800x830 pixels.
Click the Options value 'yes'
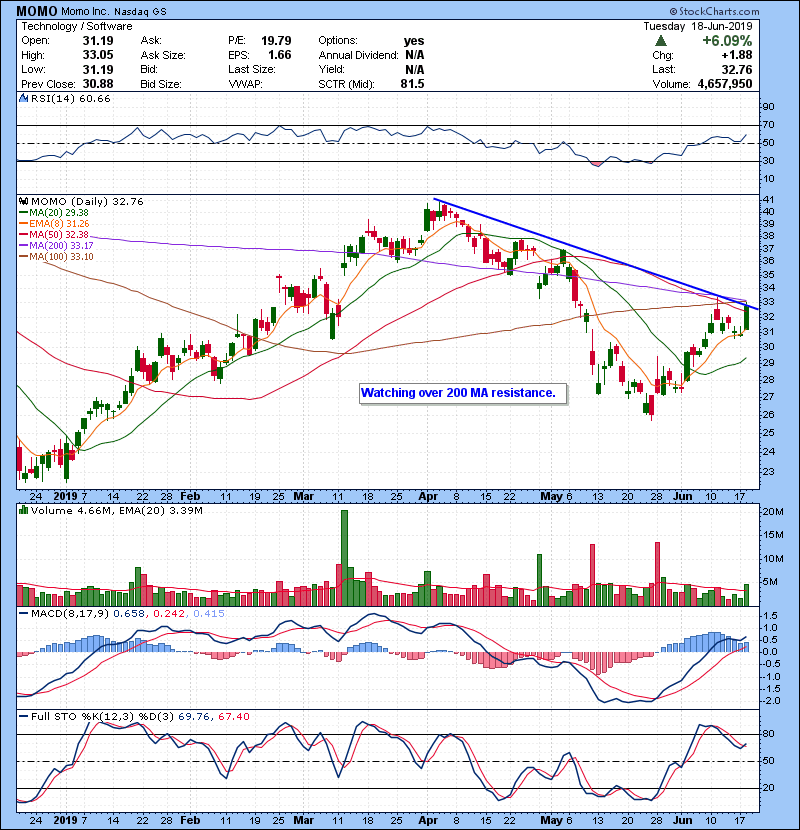[414, 41]
